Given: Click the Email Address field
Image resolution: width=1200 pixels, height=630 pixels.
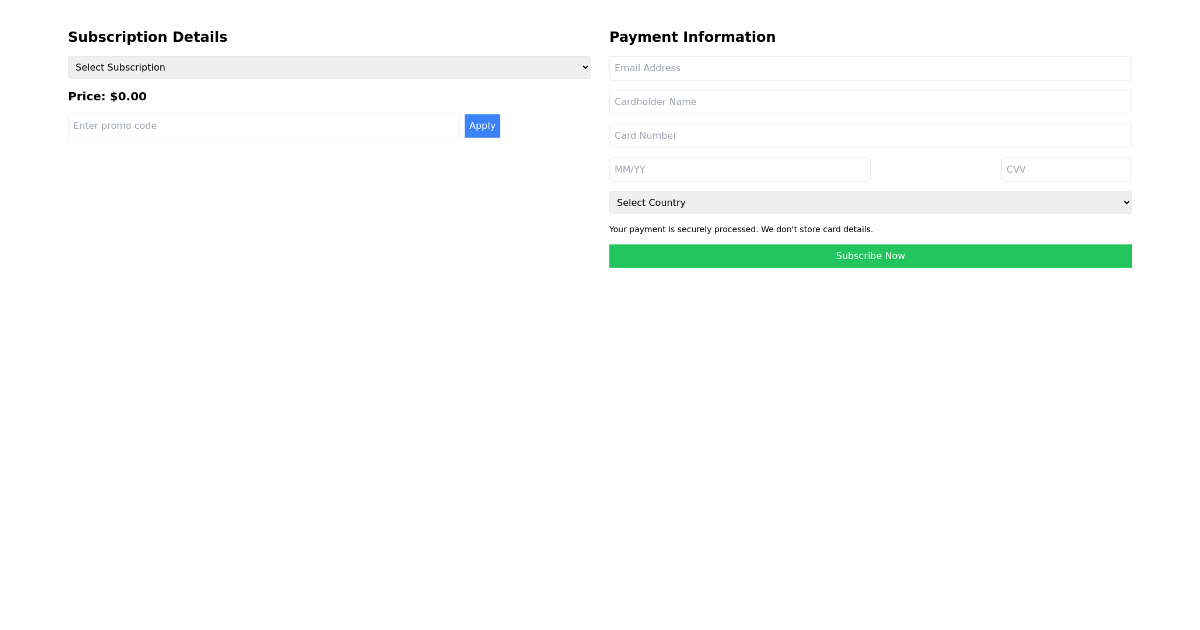Looking at the screenshot, I should [x=870, y=68].
